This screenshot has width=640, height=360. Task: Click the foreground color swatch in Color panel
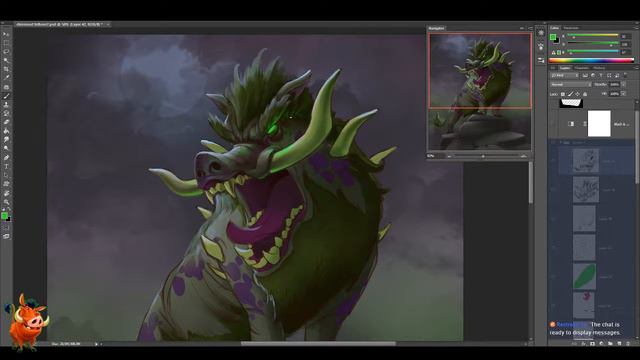553,37
